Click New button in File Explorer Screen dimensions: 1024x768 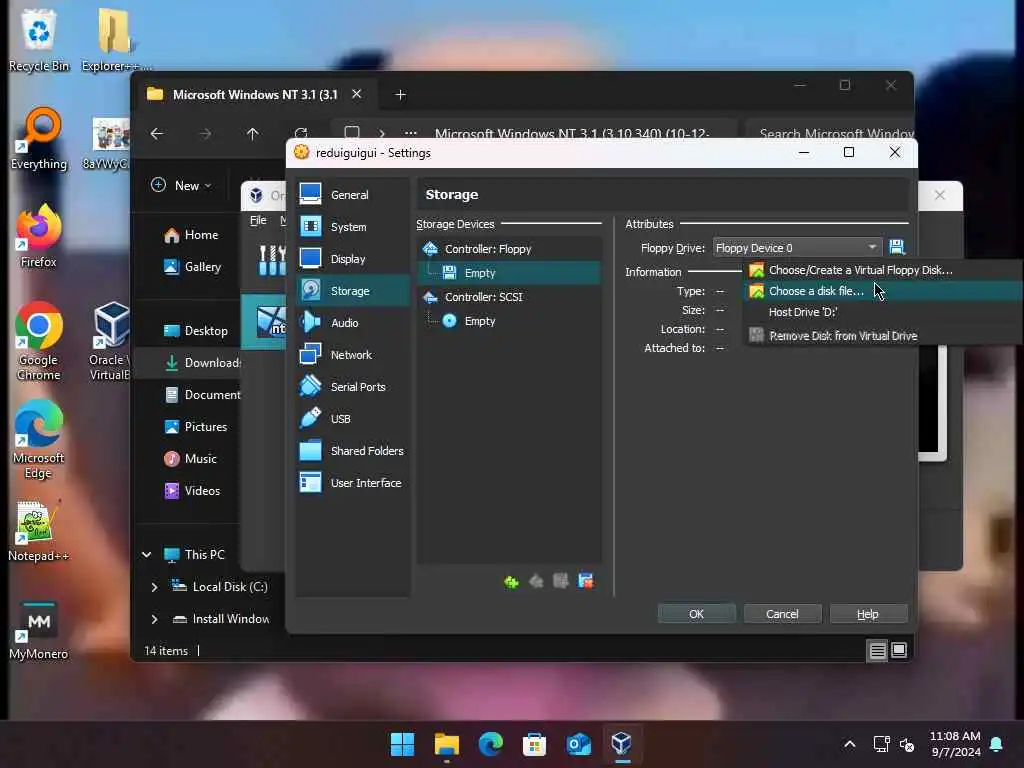pyautogui.click(x=182, y=185)
